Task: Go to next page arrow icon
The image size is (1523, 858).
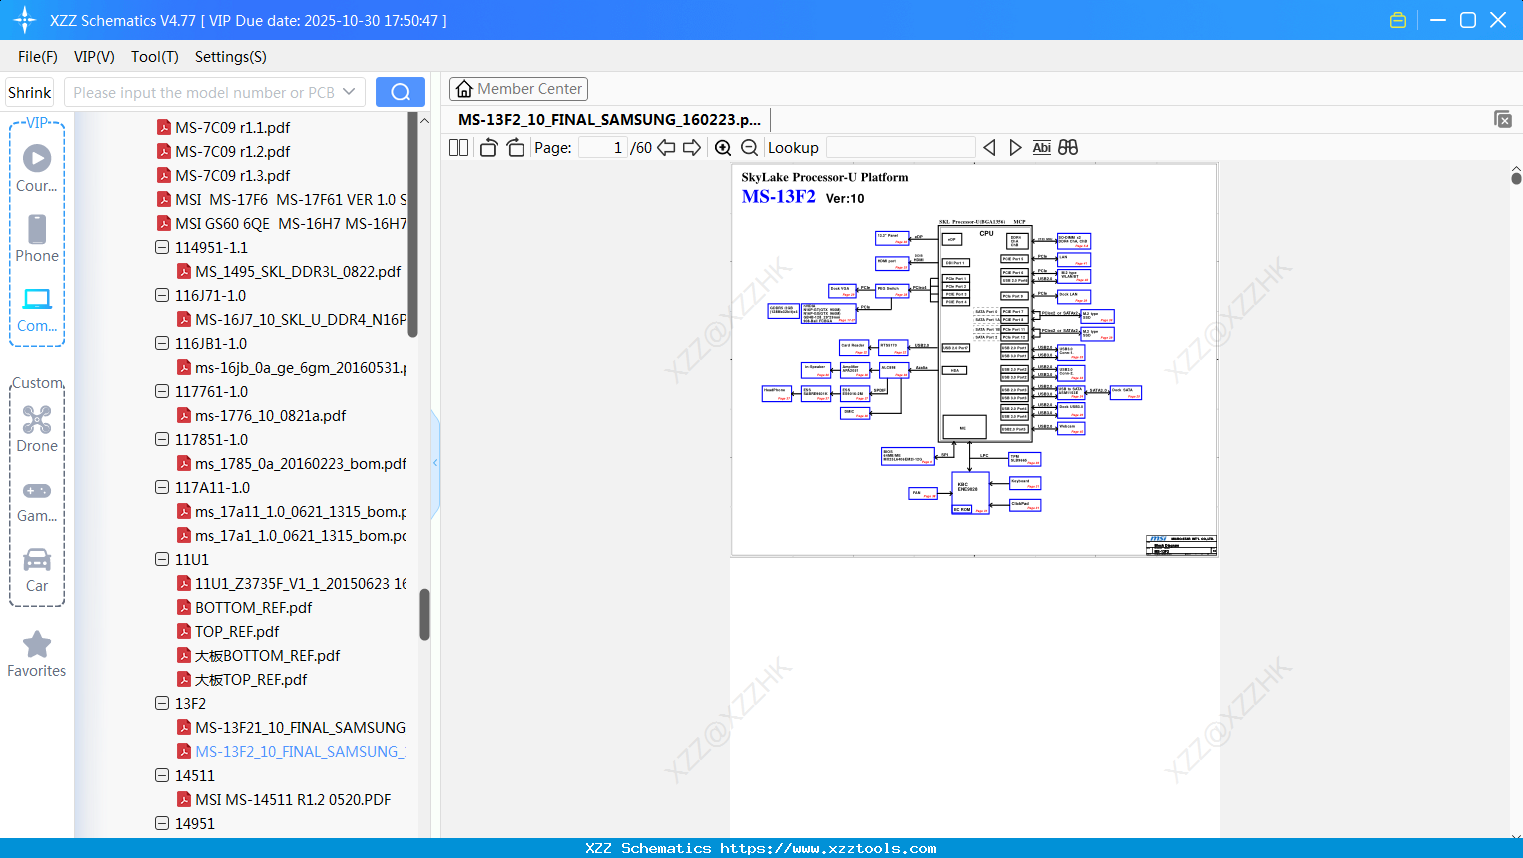Action: pos(692,148)
